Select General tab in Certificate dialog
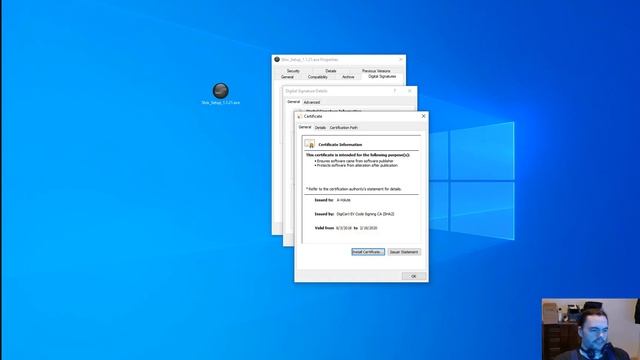The image size is (640, 360). tap(304, 127)
